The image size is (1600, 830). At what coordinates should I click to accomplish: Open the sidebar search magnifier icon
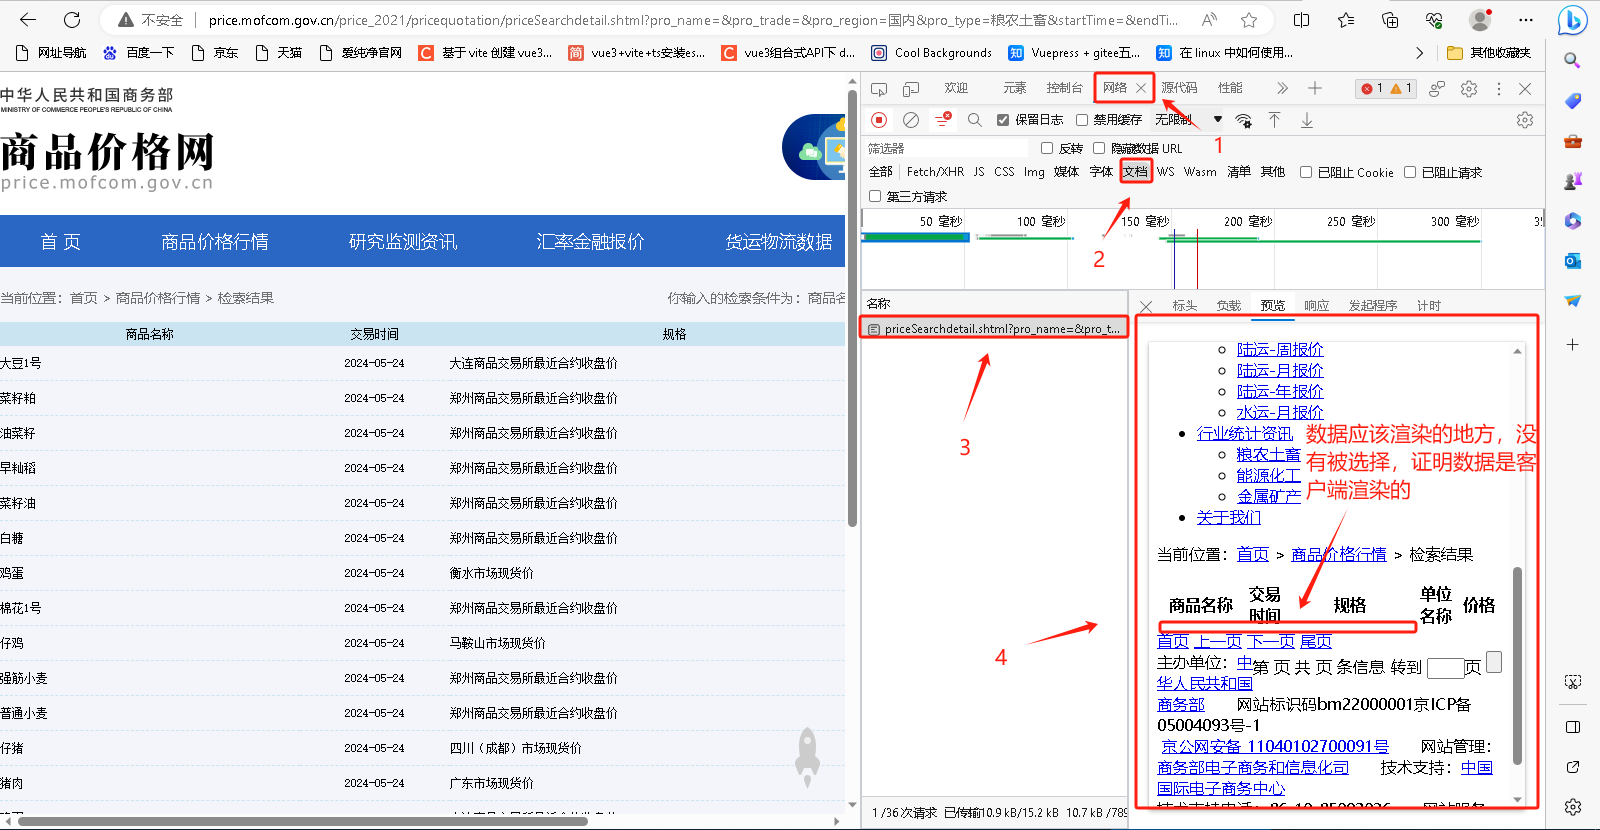(x=1573, y=60)
